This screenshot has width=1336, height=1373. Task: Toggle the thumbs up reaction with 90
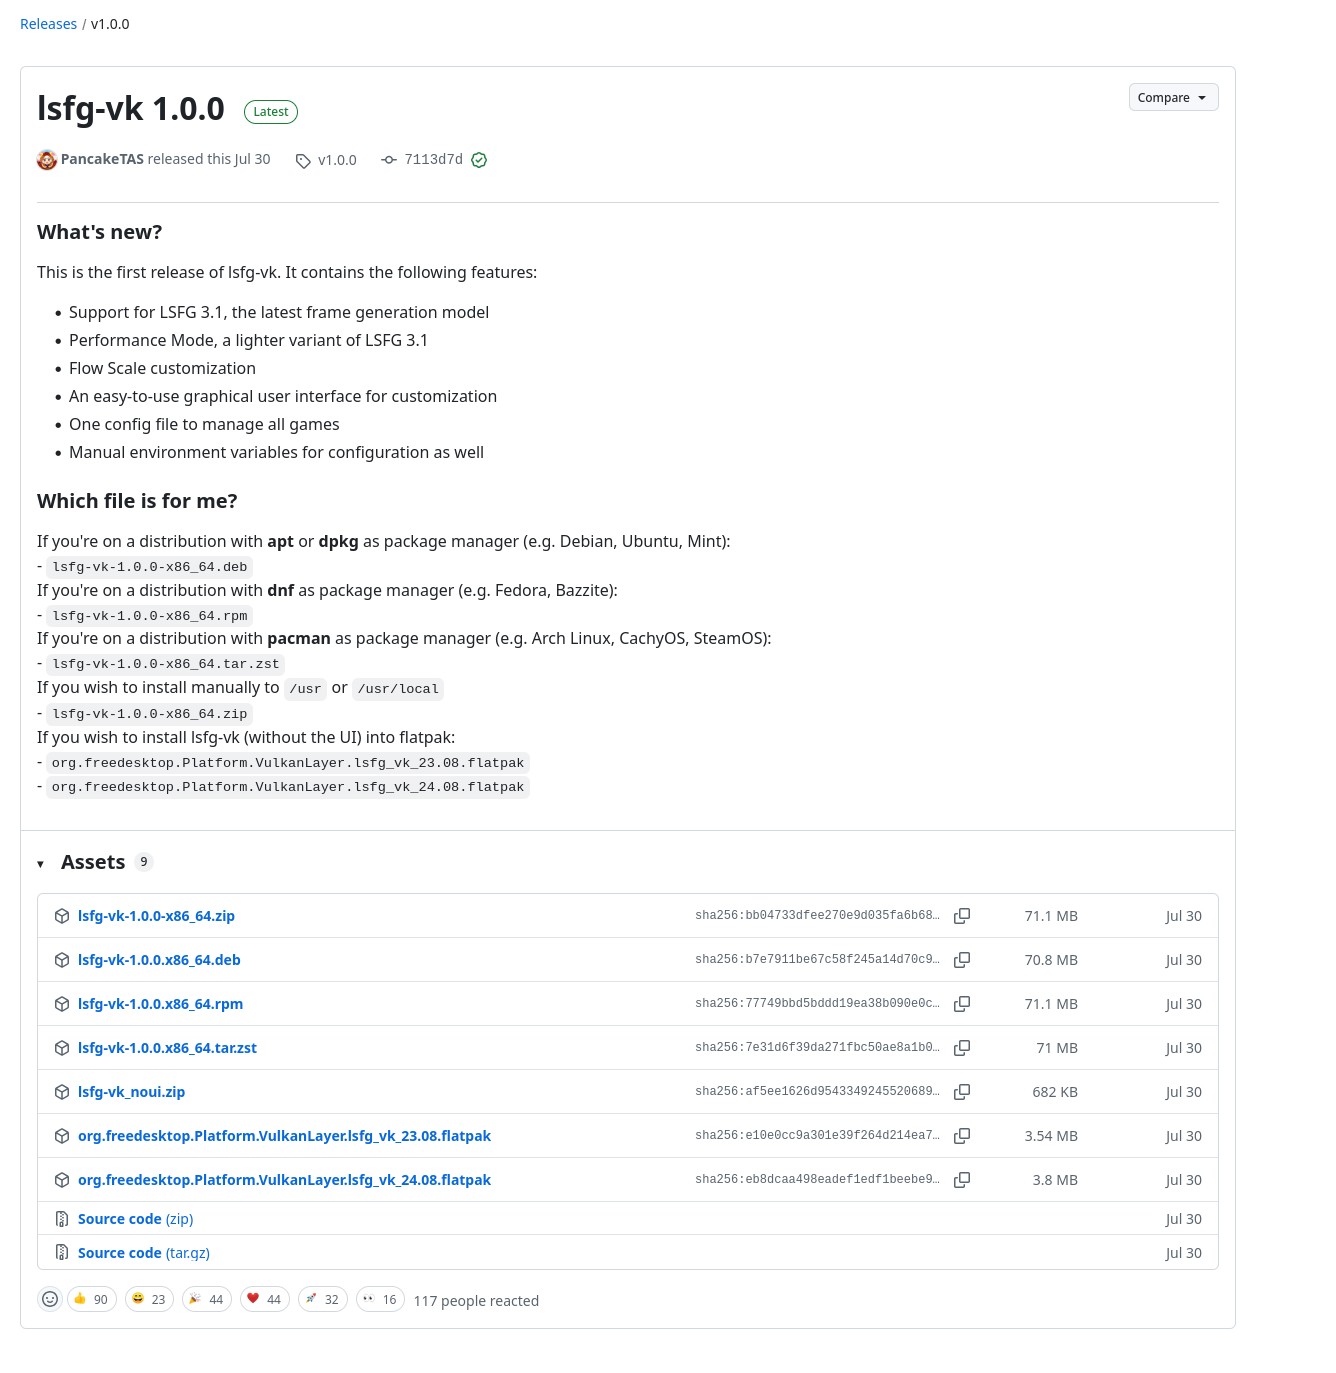[92, 1299]
